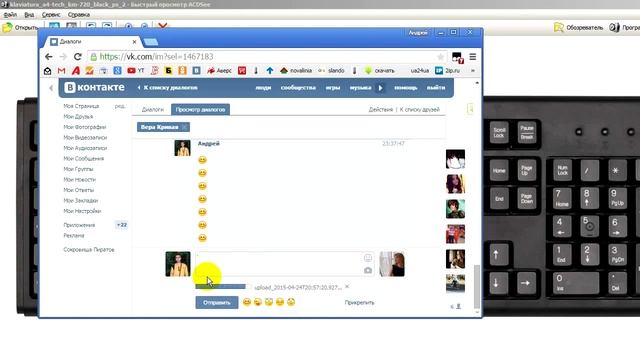This screenshot has width=640, height=360.
Task: Open the slando bookmark
Action: pyautogui.click(x=331, y=71)
